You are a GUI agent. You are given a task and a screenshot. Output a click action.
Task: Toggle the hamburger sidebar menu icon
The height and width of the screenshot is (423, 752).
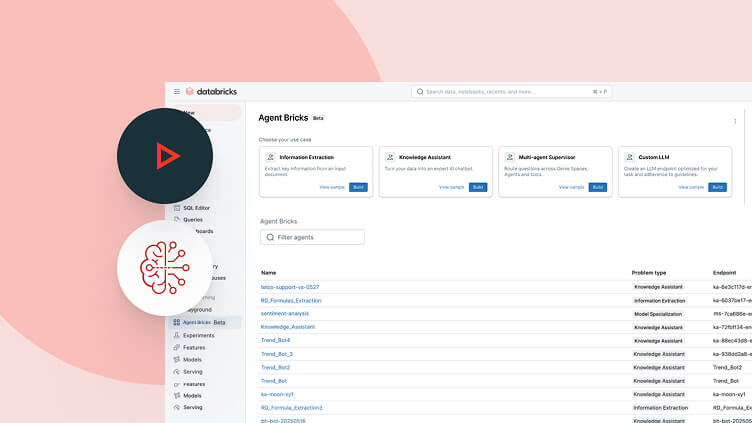point(177,91)
